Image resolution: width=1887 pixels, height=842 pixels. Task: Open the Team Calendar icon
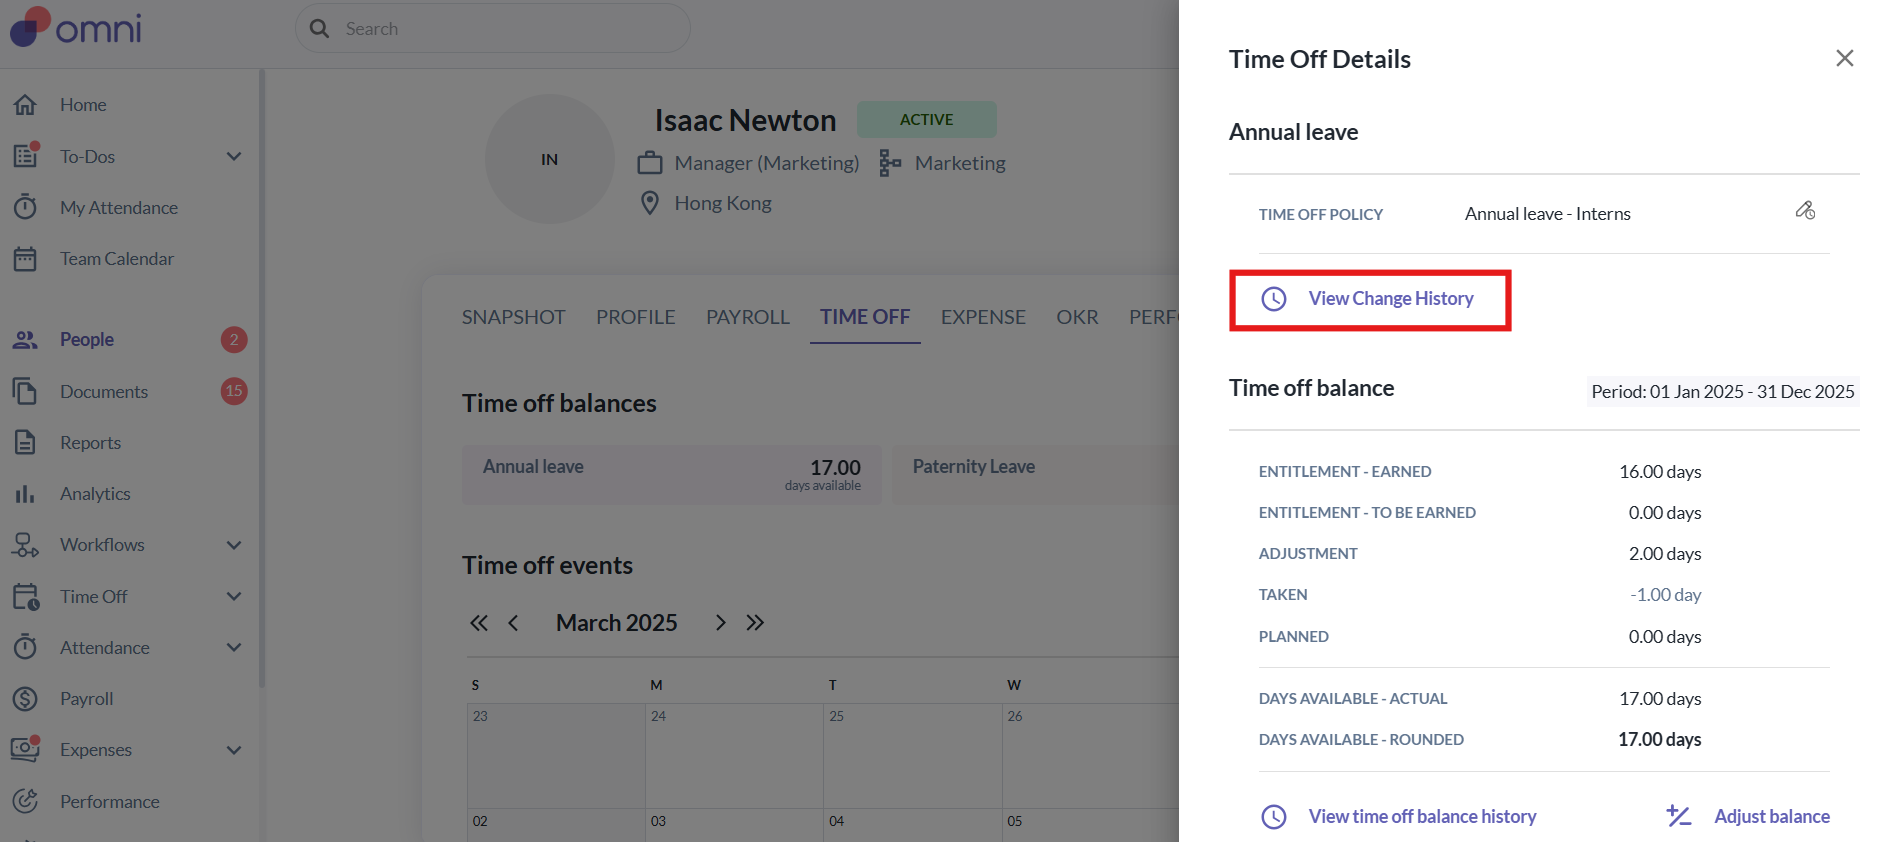point(25,259)
